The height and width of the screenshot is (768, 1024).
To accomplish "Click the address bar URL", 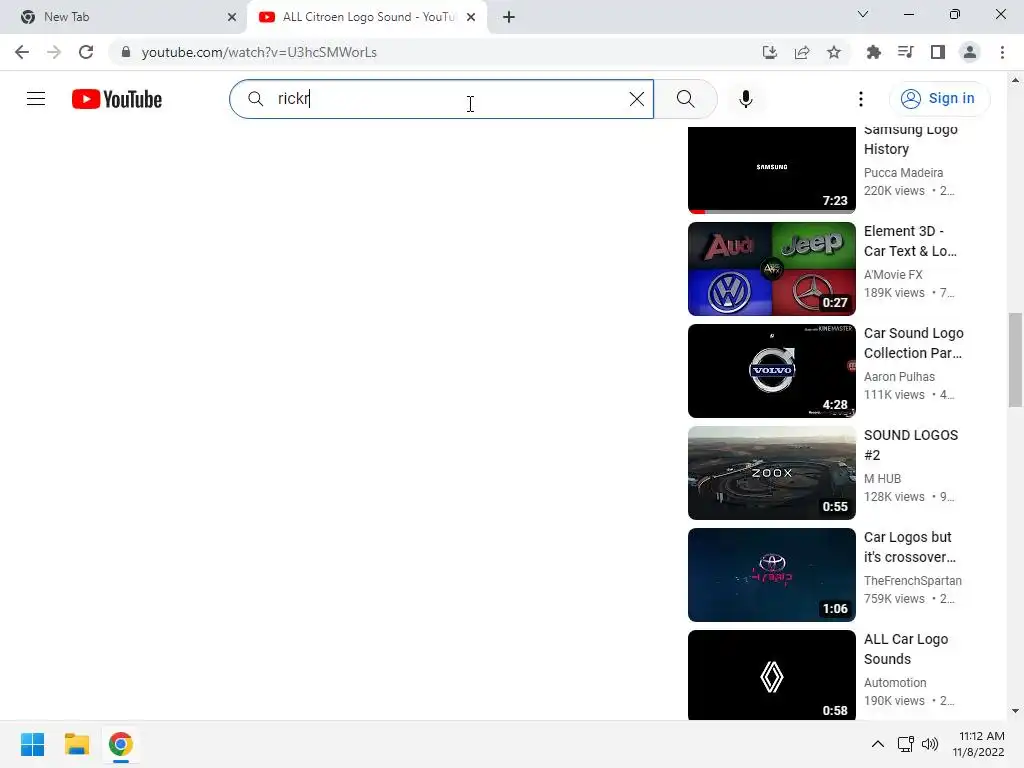I will (x=259, y=52).
